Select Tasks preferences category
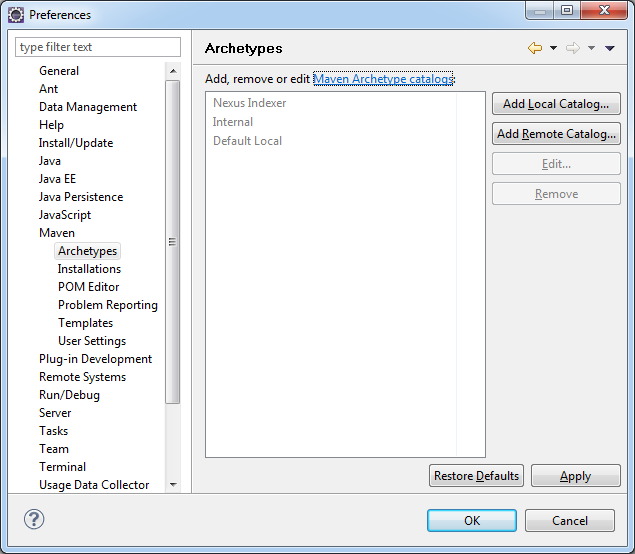The height and width of the screenshot is (554, 635). click(53, 431)
